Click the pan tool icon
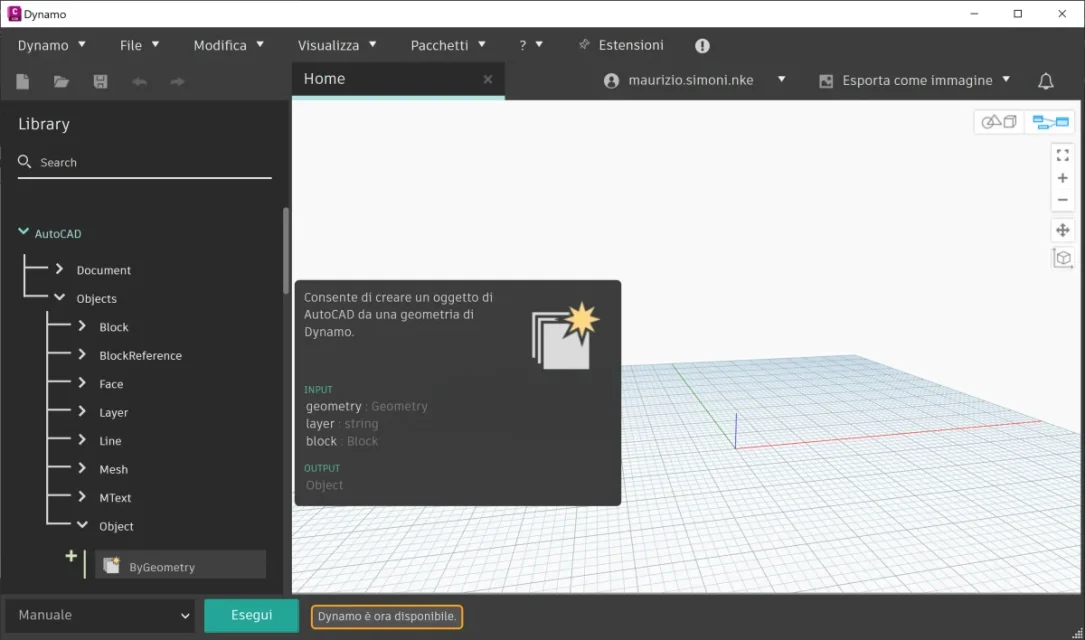This screenshot has width=1085, height=640. tap(1063, 230)
